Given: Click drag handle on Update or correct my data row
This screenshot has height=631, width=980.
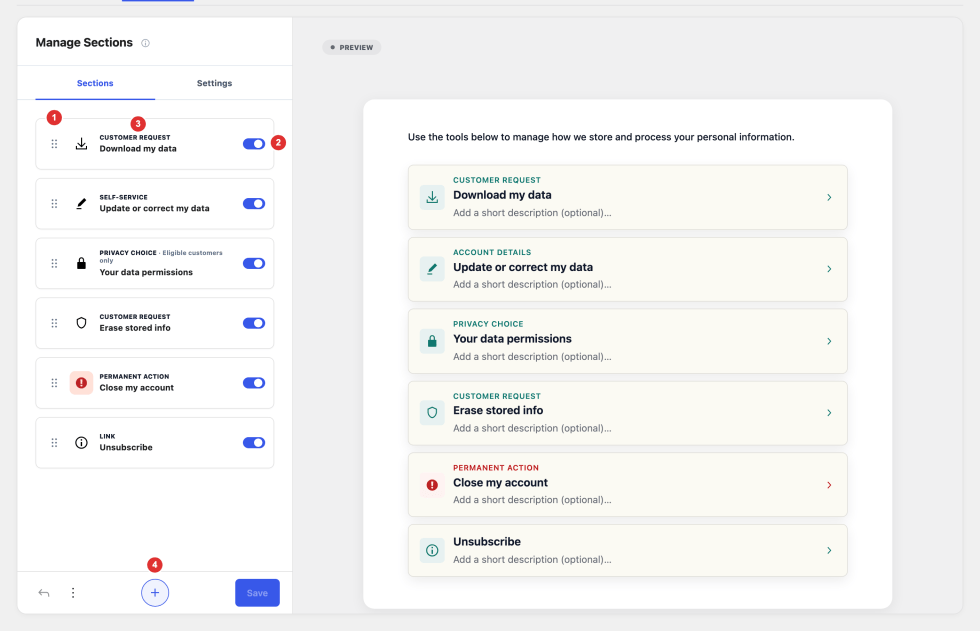Looking at the screenshot, I should click(54, 204).
